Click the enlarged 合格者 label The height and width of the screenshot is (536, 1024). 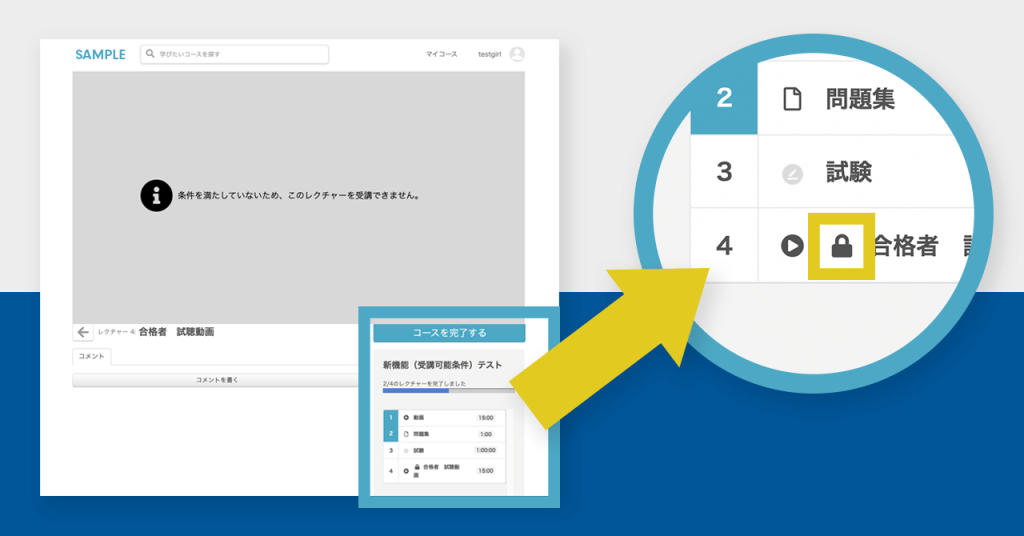(x=906, y=246)
